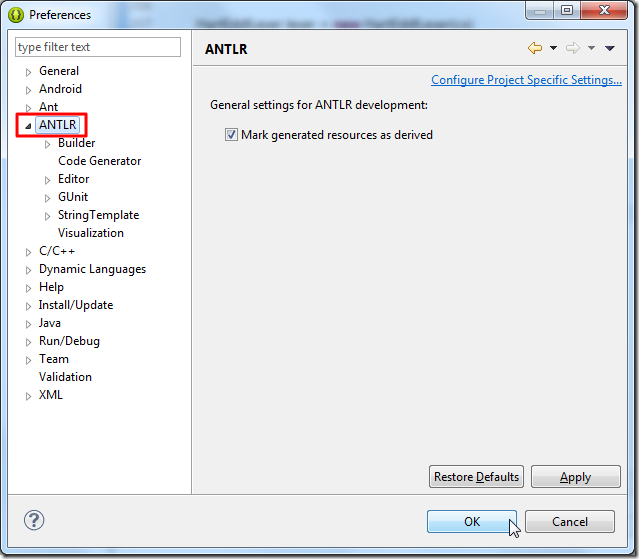The width and height of the screenshot is (639, 559).
Task: Expand the Android tree node
Action: coord(28,90)
